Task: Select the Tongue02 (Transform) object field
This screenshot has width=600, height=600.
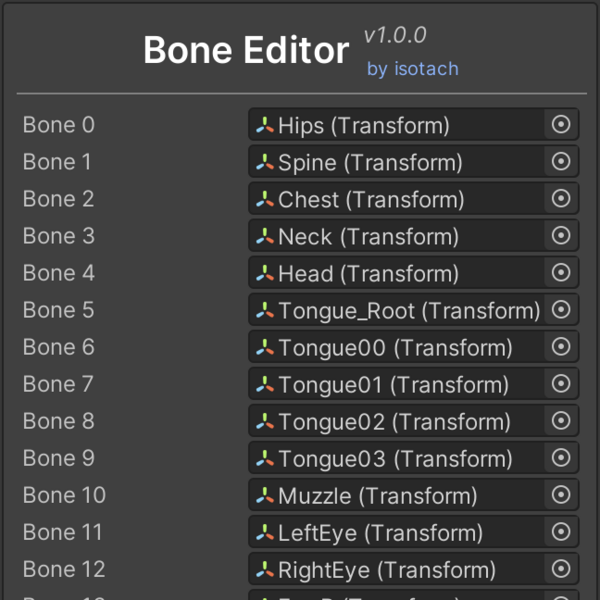Action: (395, 422)
